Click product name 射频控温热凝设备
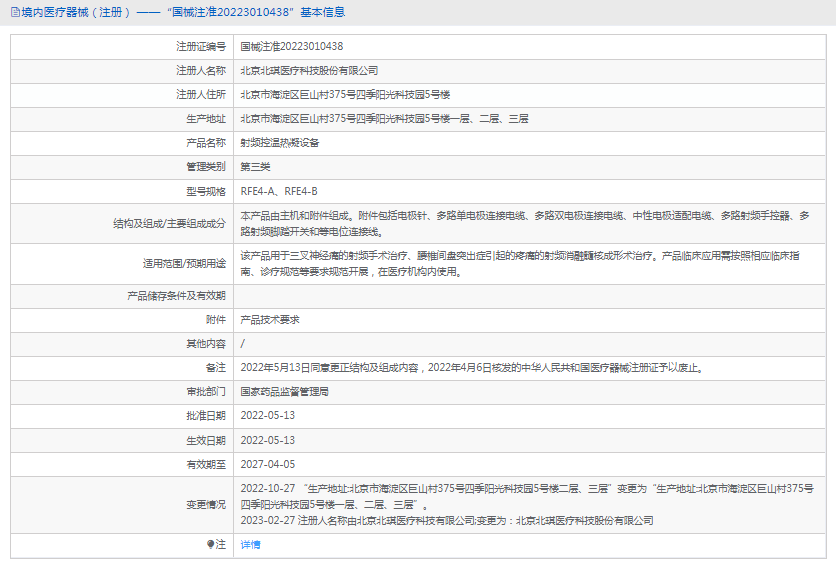The height and width of the screenshot is (562, 836). [x=279, y=142]
